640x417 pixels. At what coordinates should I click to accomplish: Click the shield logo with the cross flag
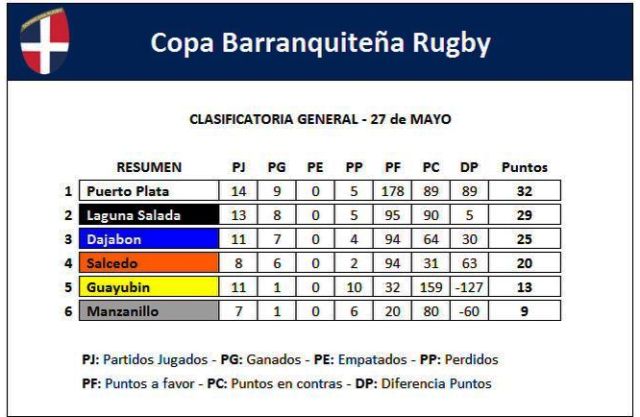(x=45, y=41)
